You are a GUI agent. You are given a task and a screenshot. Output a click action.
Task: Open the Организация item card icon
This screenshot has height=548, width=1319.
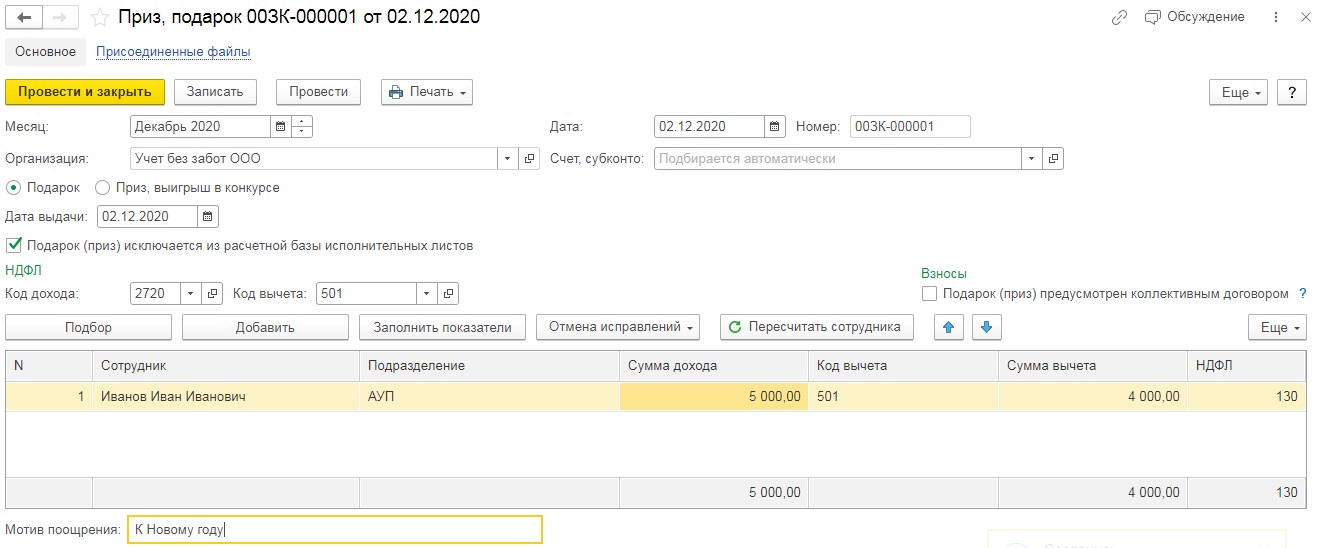point(530,158)
